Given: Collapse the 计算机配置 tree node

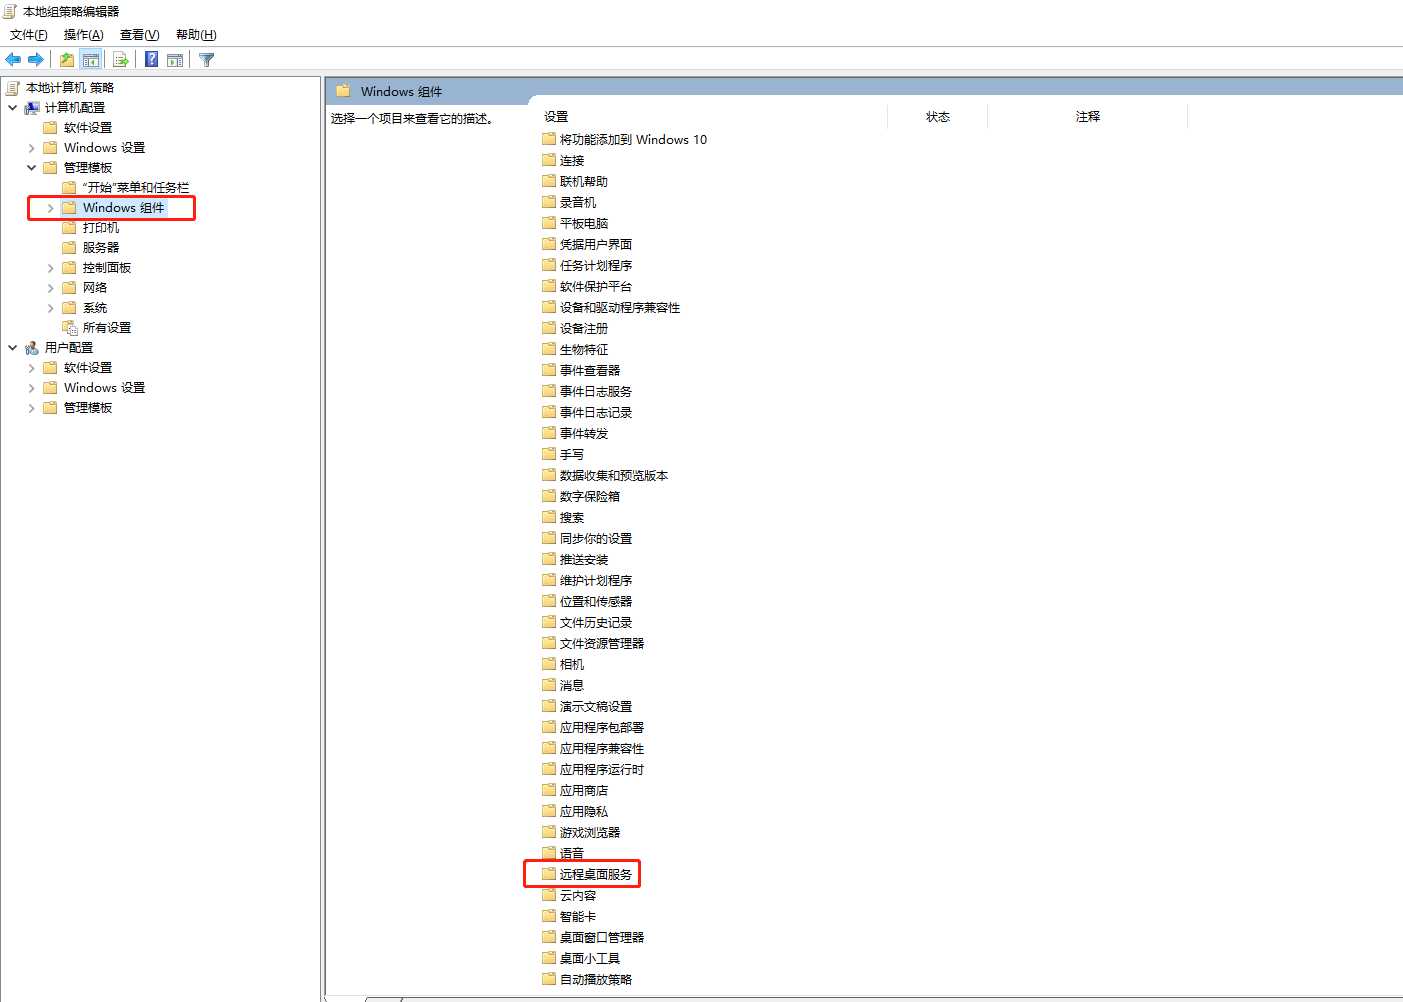Looking at the screenshot, I should [x=13, y=108].
